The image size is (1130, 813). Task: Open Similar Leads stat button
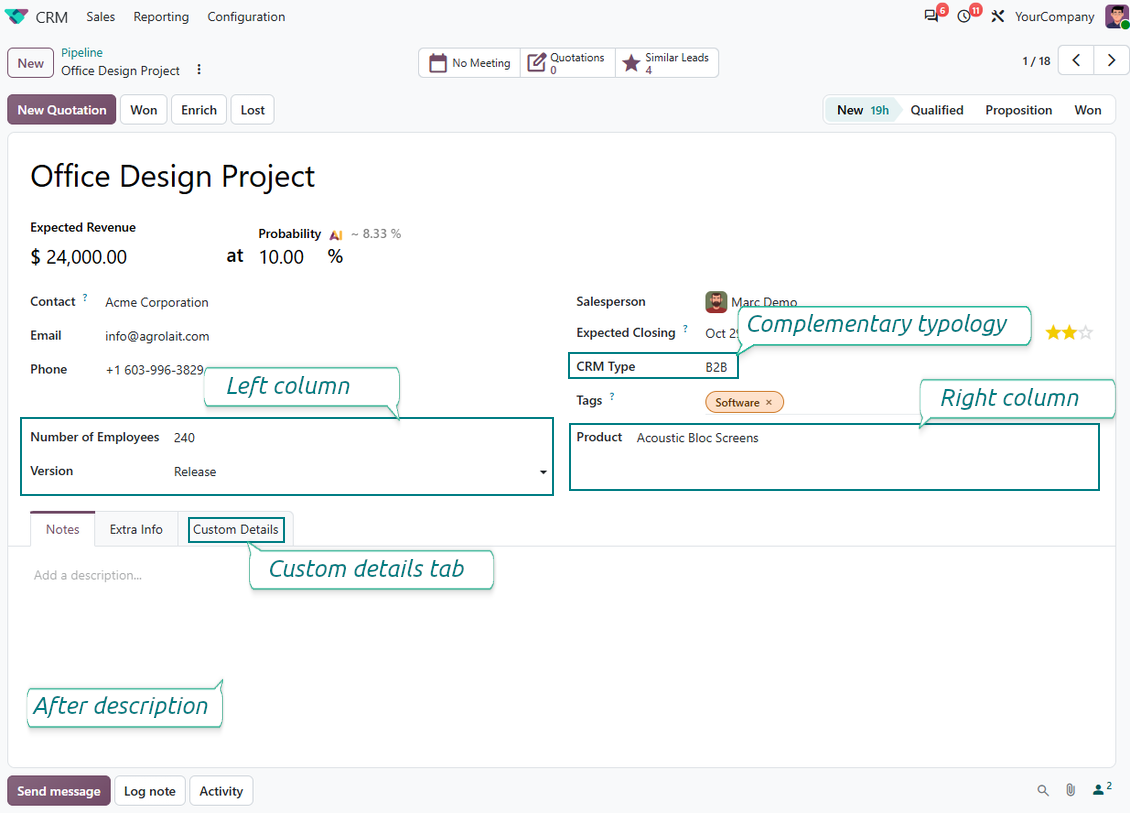pyautogui.click(x=667, y=63)
